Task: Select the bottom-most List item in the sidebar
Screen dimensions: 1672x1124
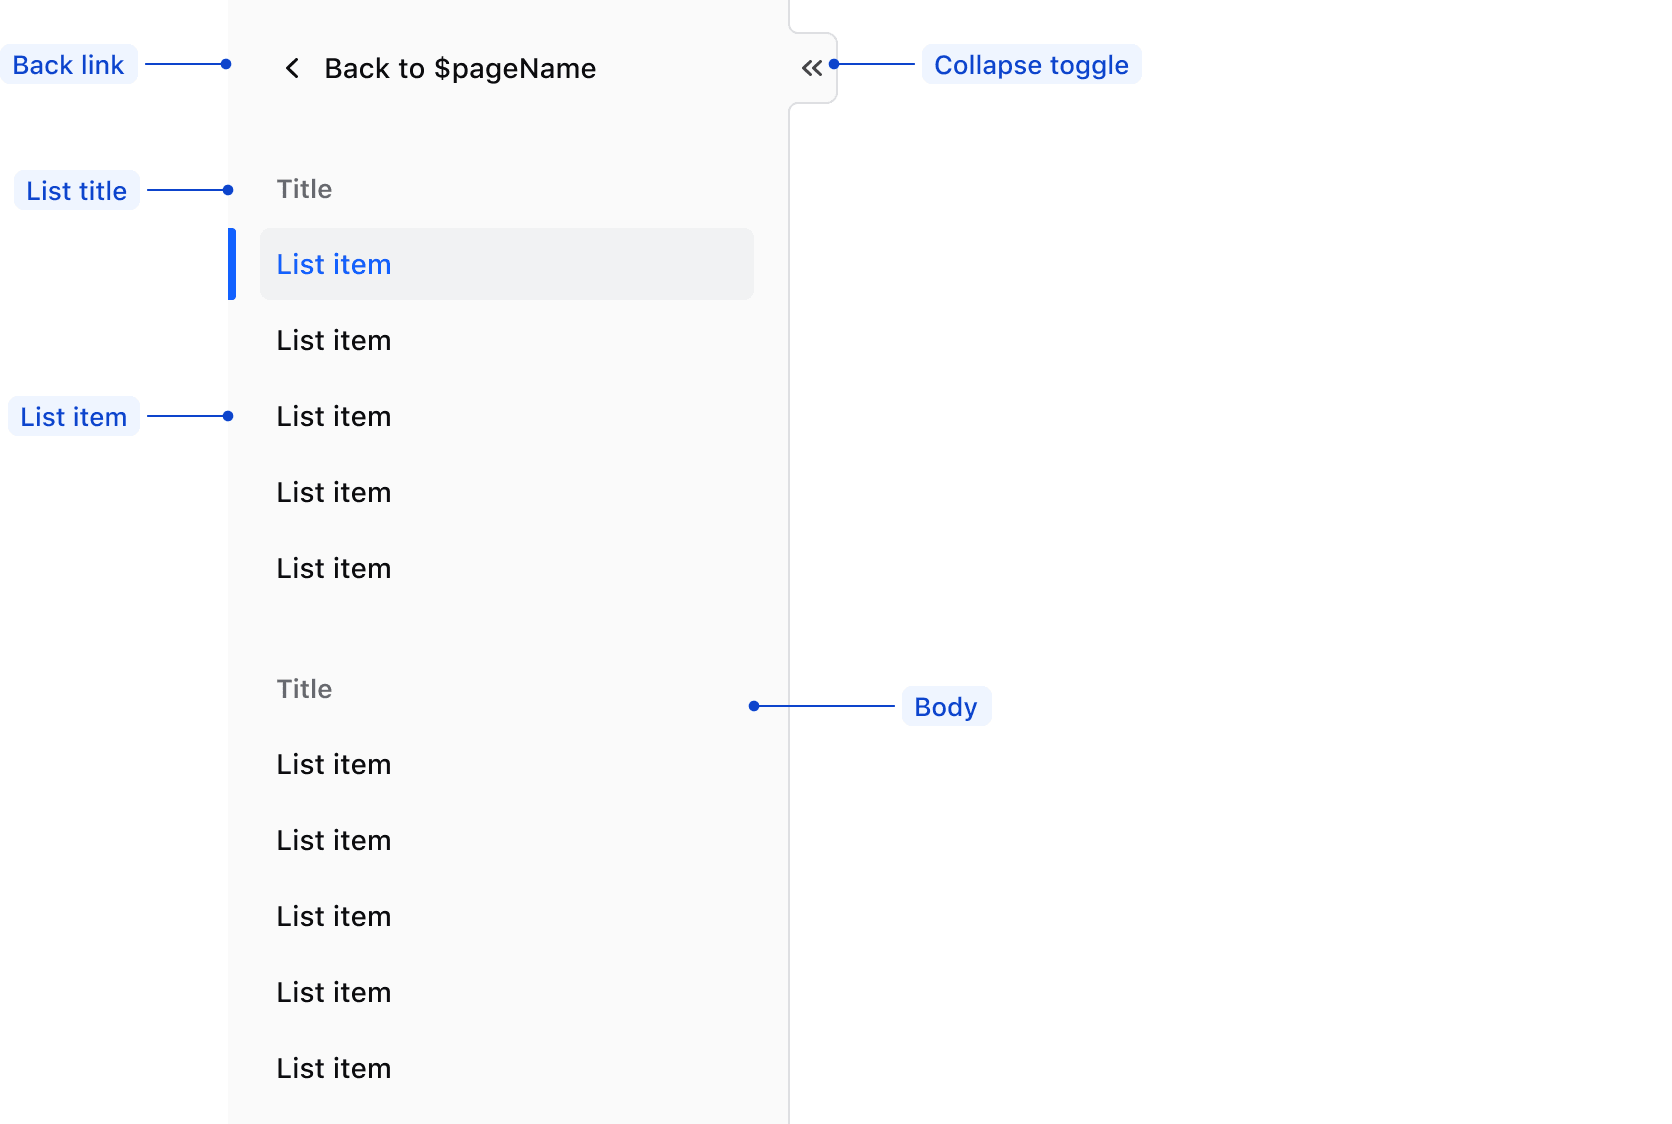Action: (506, 1068)
